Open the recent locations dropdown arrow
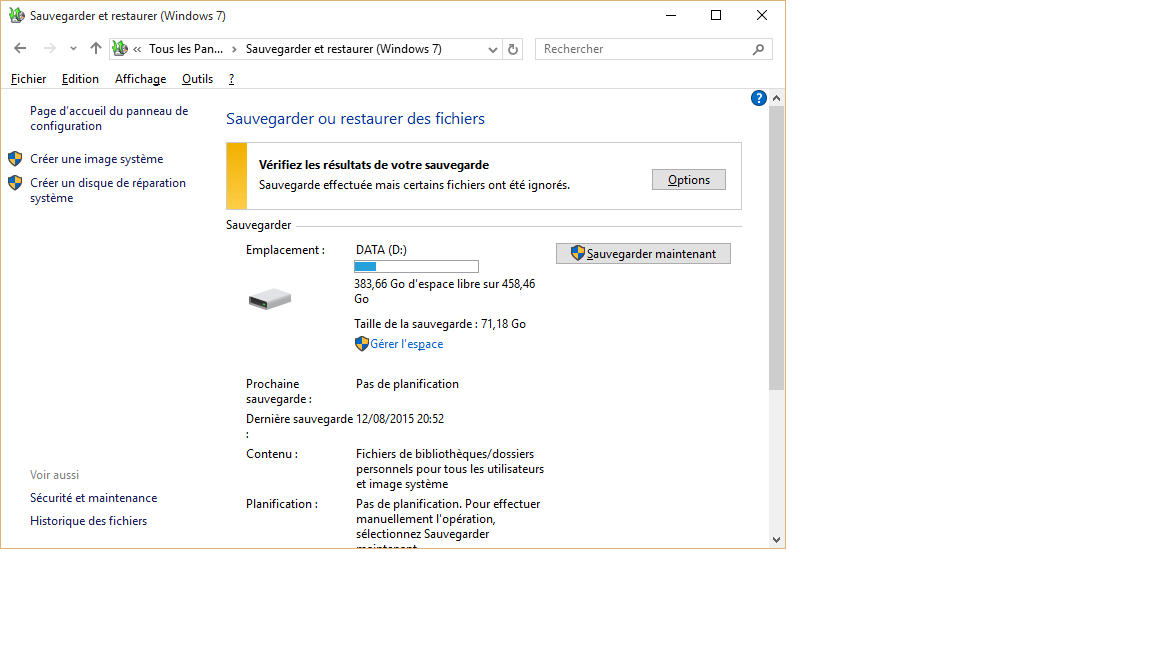The width and height of the screenshot is (1152, 648). pos(73,49)
